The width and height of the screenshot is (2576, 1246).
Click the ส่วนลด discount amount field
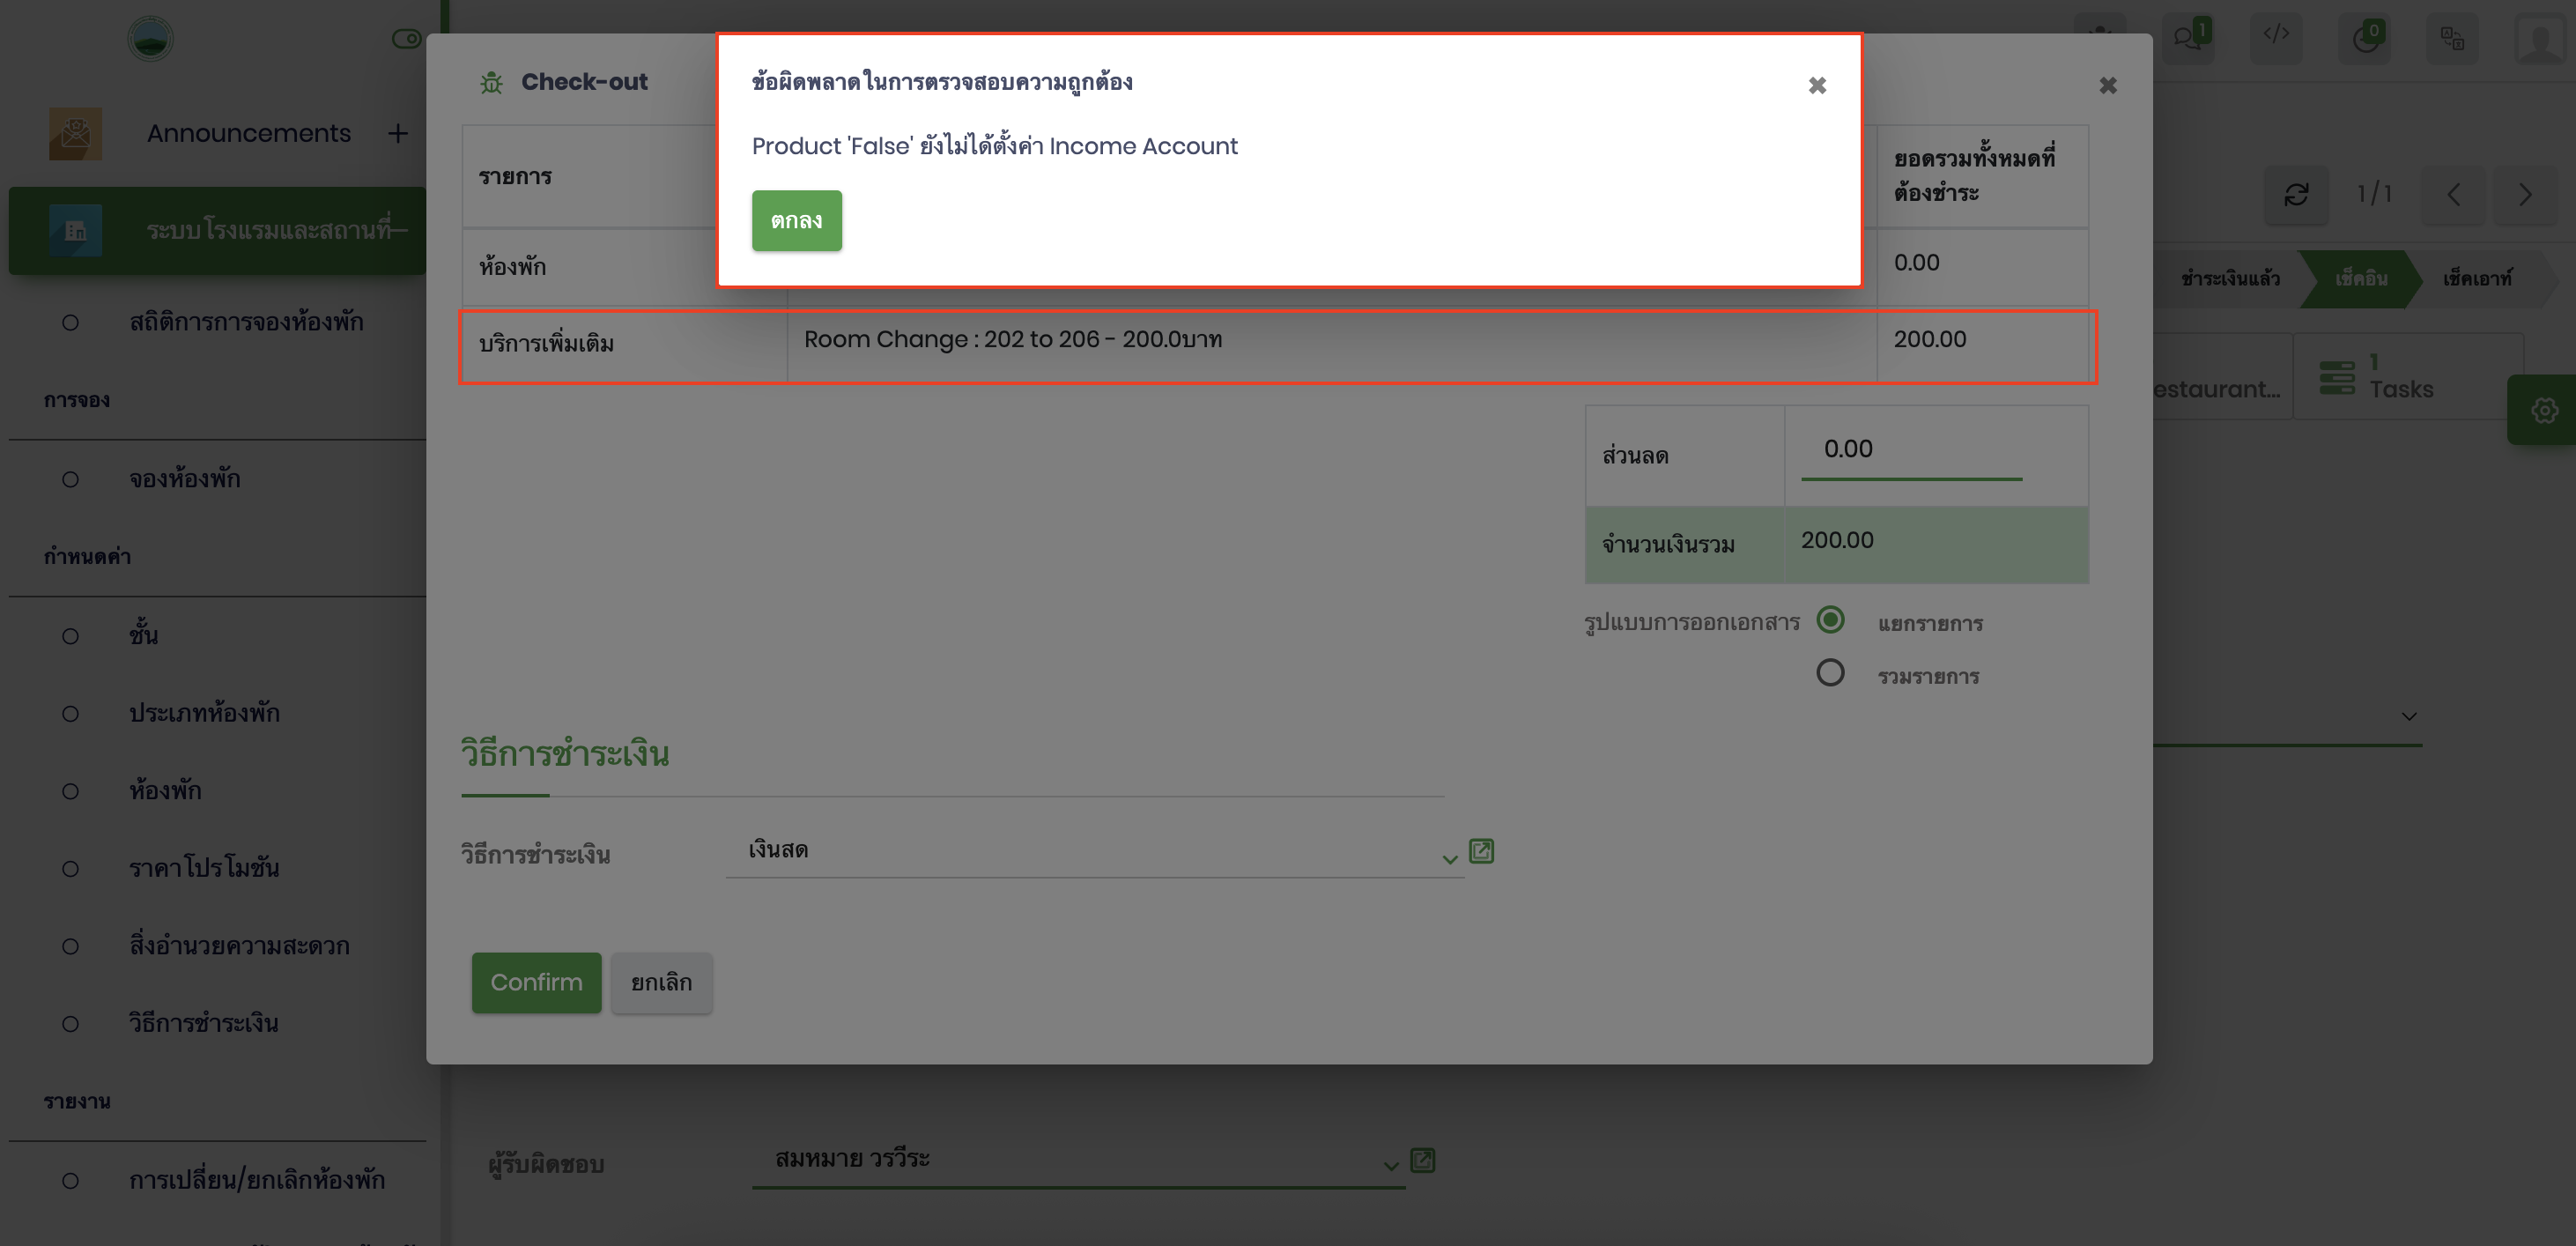(1910, 450)
